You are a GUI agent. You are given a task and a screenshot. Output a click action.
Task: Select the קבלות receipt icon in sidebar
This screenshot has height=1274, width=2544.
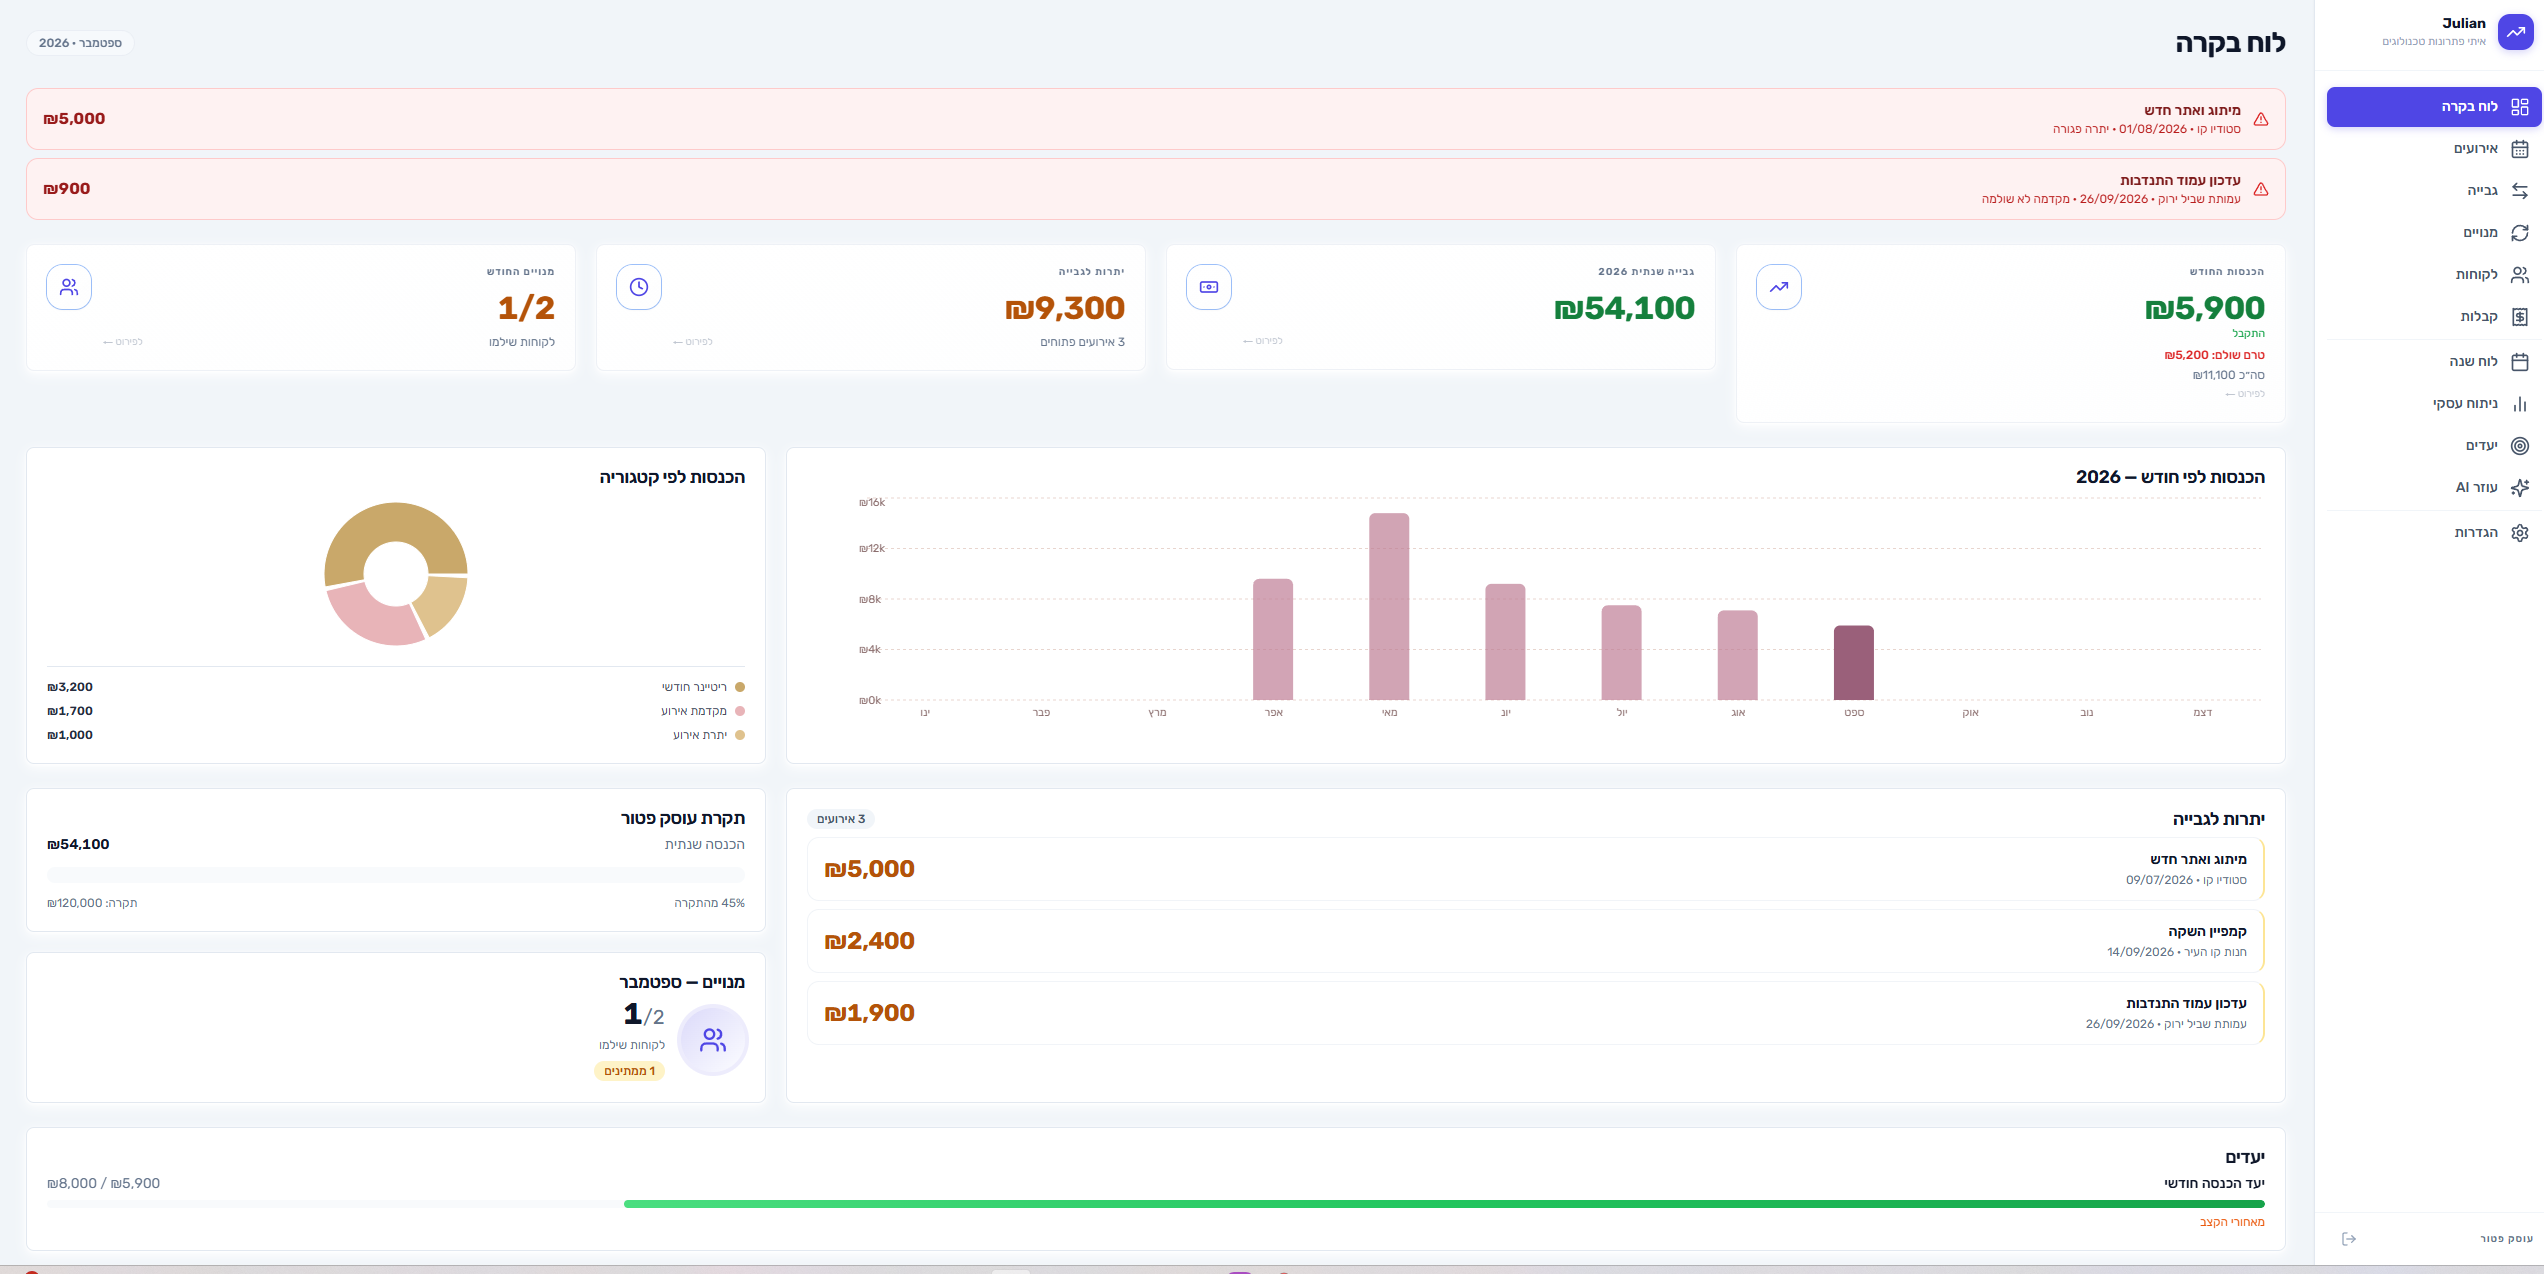[x=2520, y=317]
